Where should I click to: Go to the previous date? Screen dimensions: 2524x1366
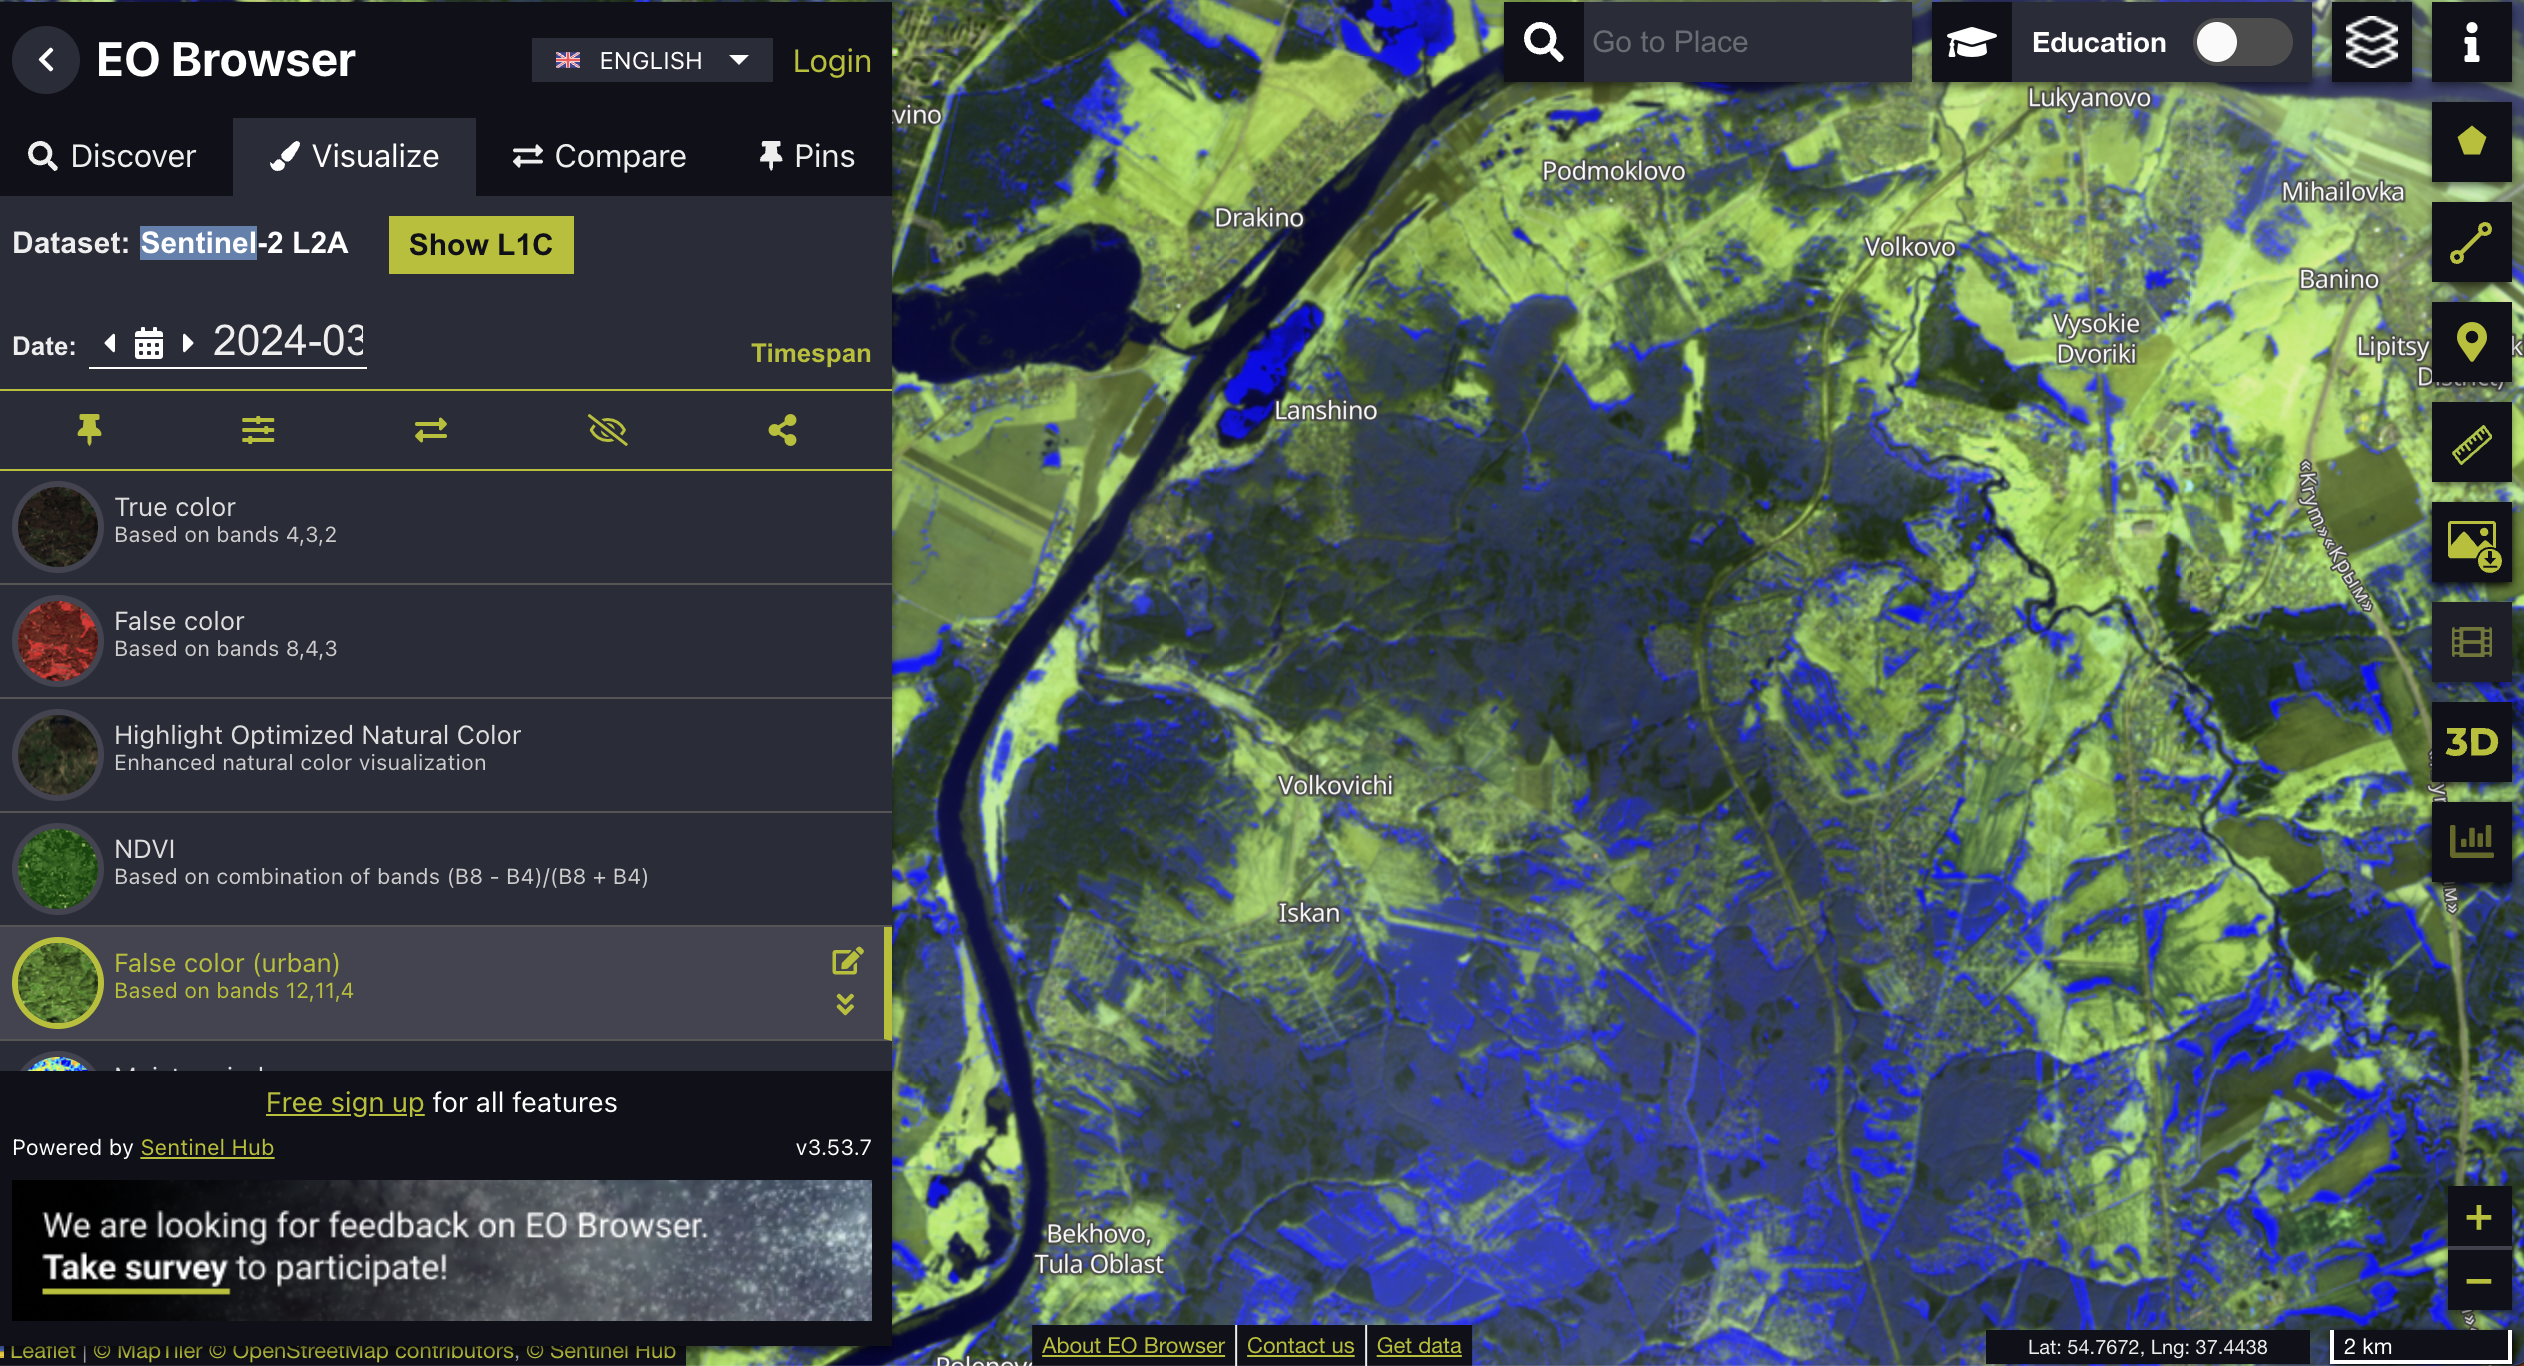coord(110,343)
